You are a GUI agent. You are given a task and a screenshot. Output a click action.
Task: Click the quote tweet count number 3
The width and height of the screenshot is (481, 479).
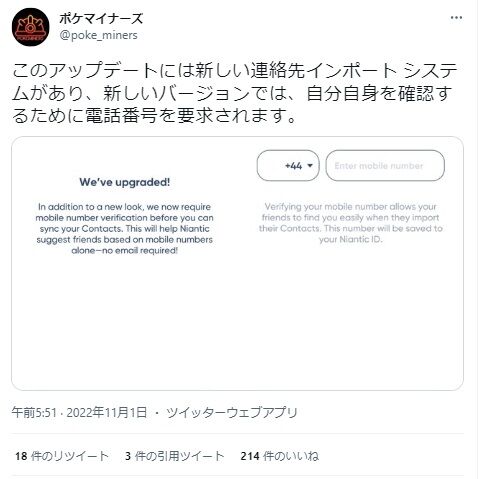pyautogui.click(x=128, y=456)
